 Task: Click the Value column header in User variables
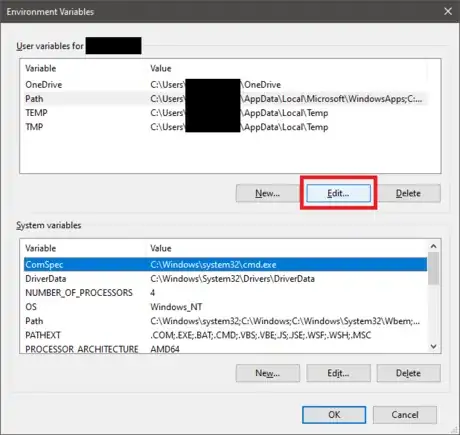(161, 68)
